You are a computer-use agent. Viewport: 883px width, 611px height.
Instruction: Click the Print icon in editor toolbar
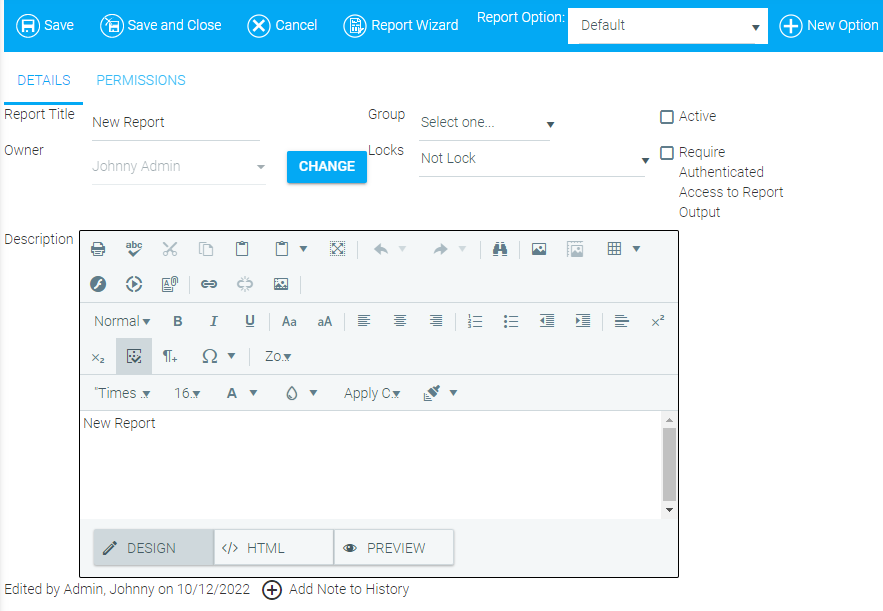point(98,249)
